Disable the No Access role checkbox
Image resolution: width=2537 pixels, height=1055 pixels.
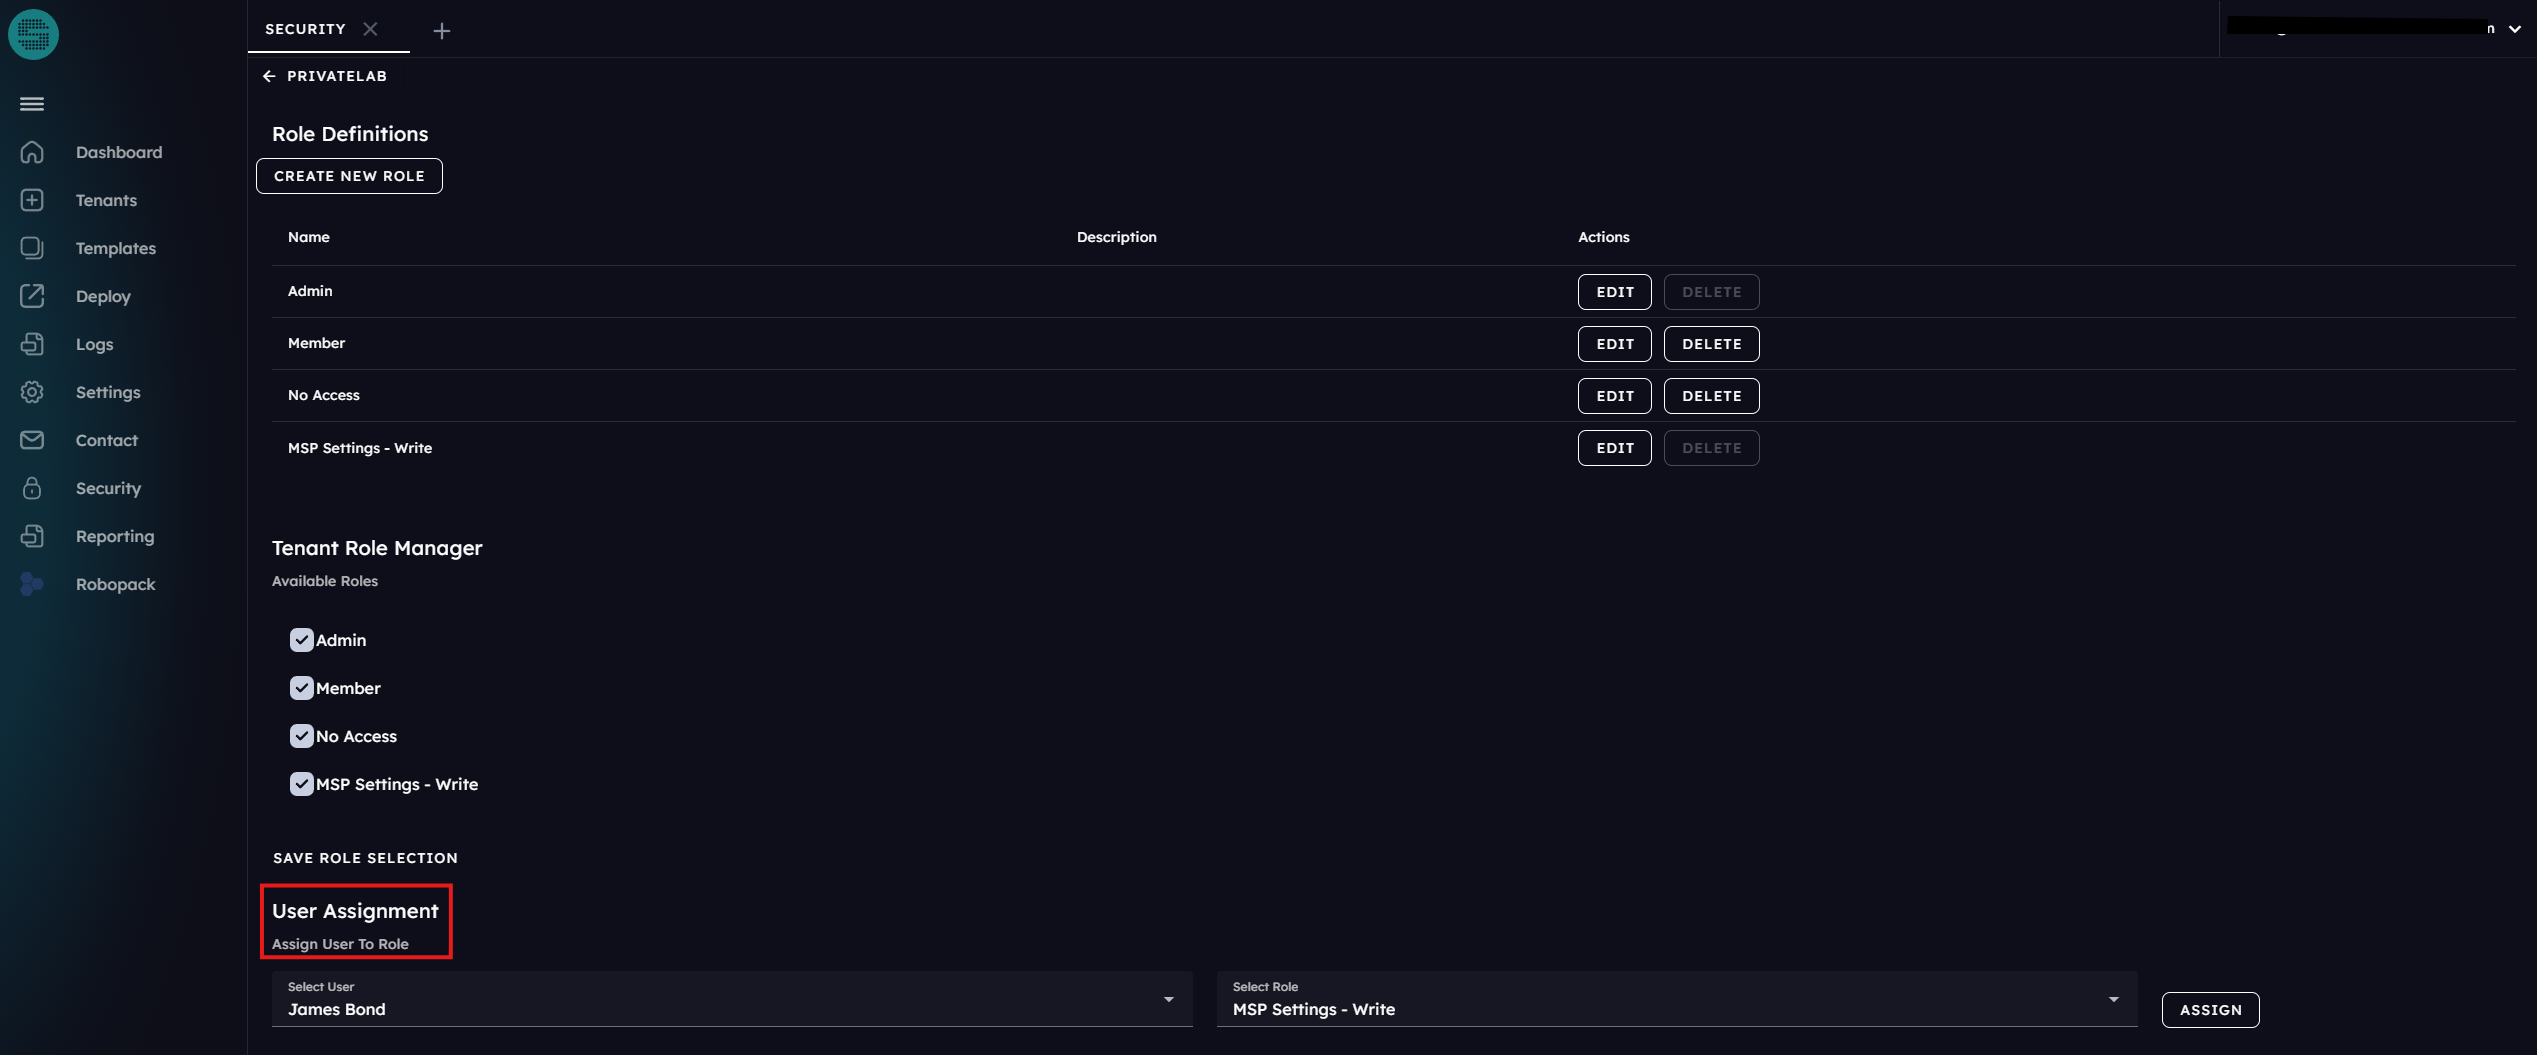pos(301,736)
